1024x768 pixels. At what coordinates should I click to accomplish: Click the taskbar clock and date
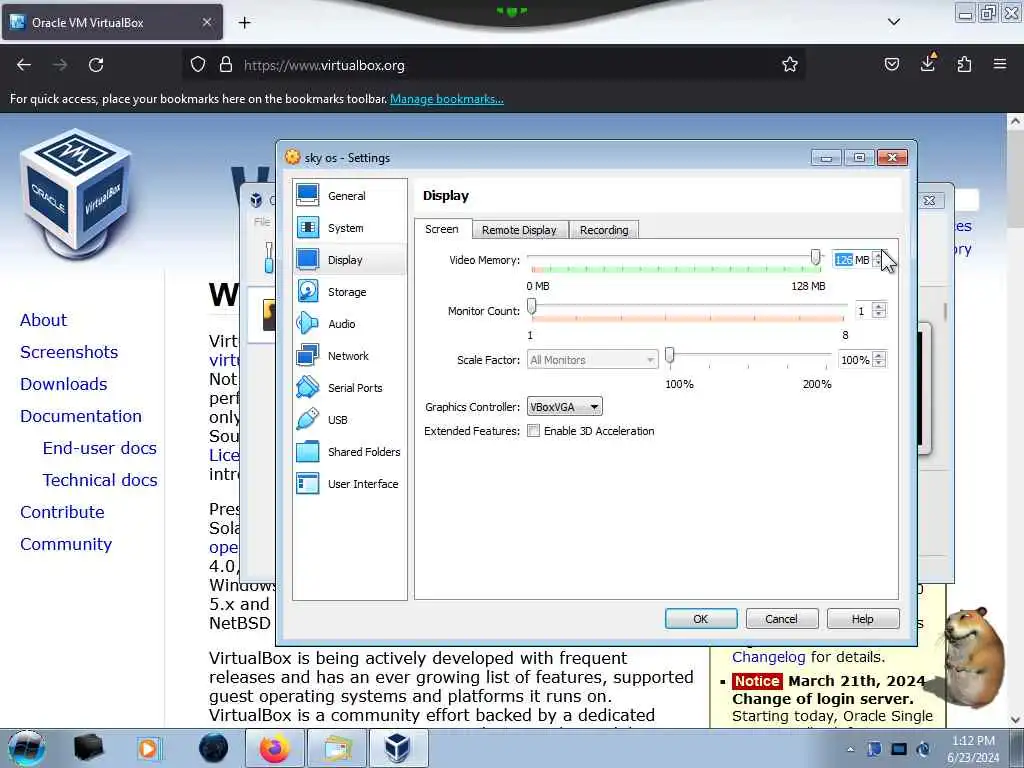[x=973, y=749]
